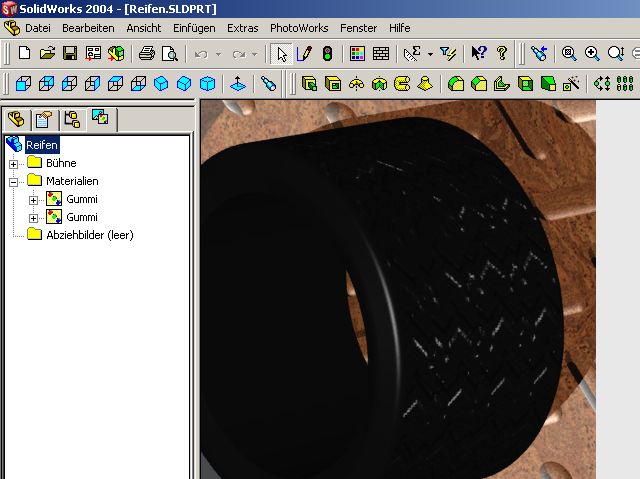Open a file with the folder icon

click(x=47, y=53)
